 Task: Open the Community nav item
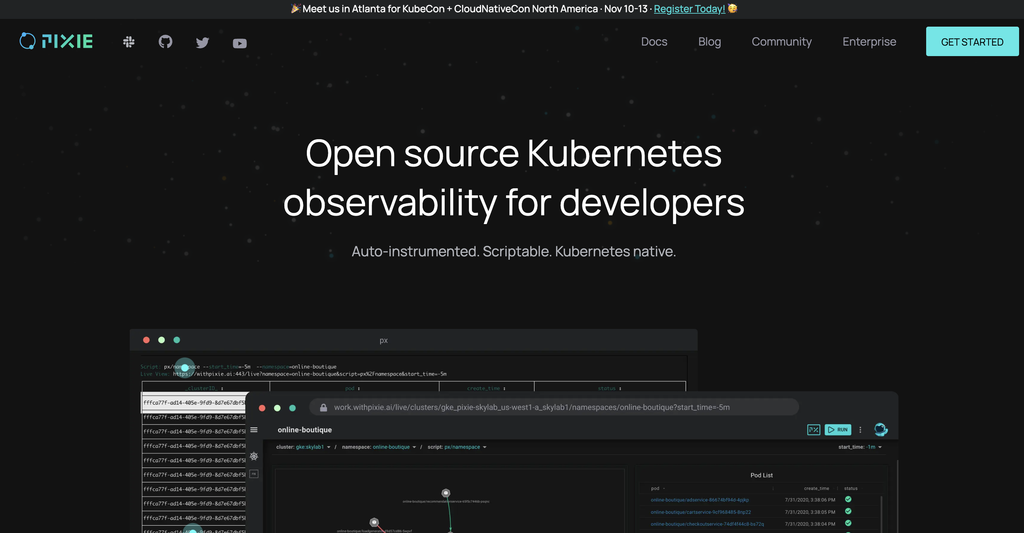point(781,42)
